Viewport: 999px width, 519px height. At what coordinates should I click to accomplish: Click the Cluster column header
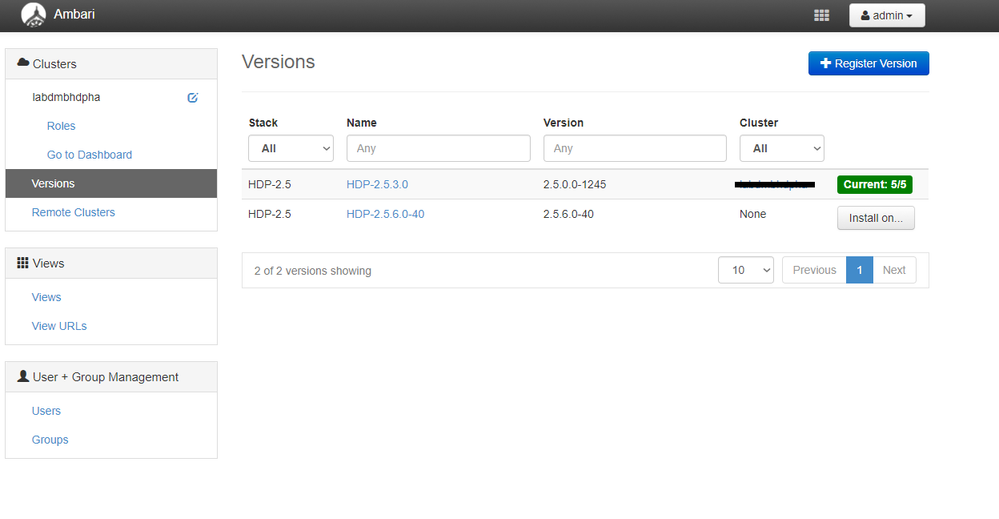[x=759, y=122]
